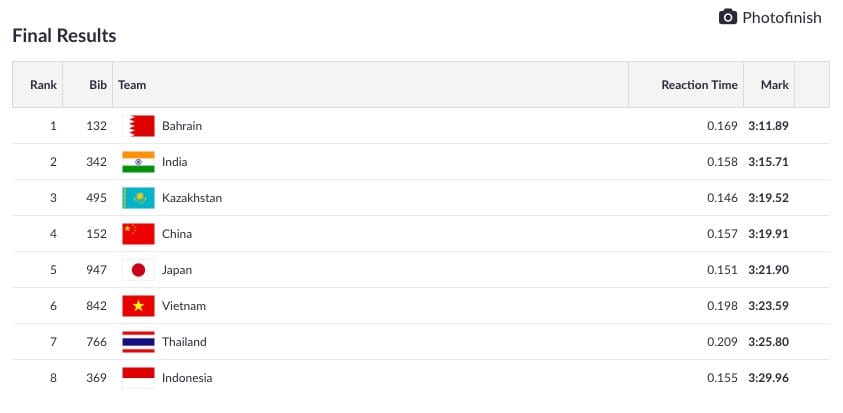Screen dimensions: 843x413
Task: Select the Thailand flag icon
Action: [x=138, y=342]
